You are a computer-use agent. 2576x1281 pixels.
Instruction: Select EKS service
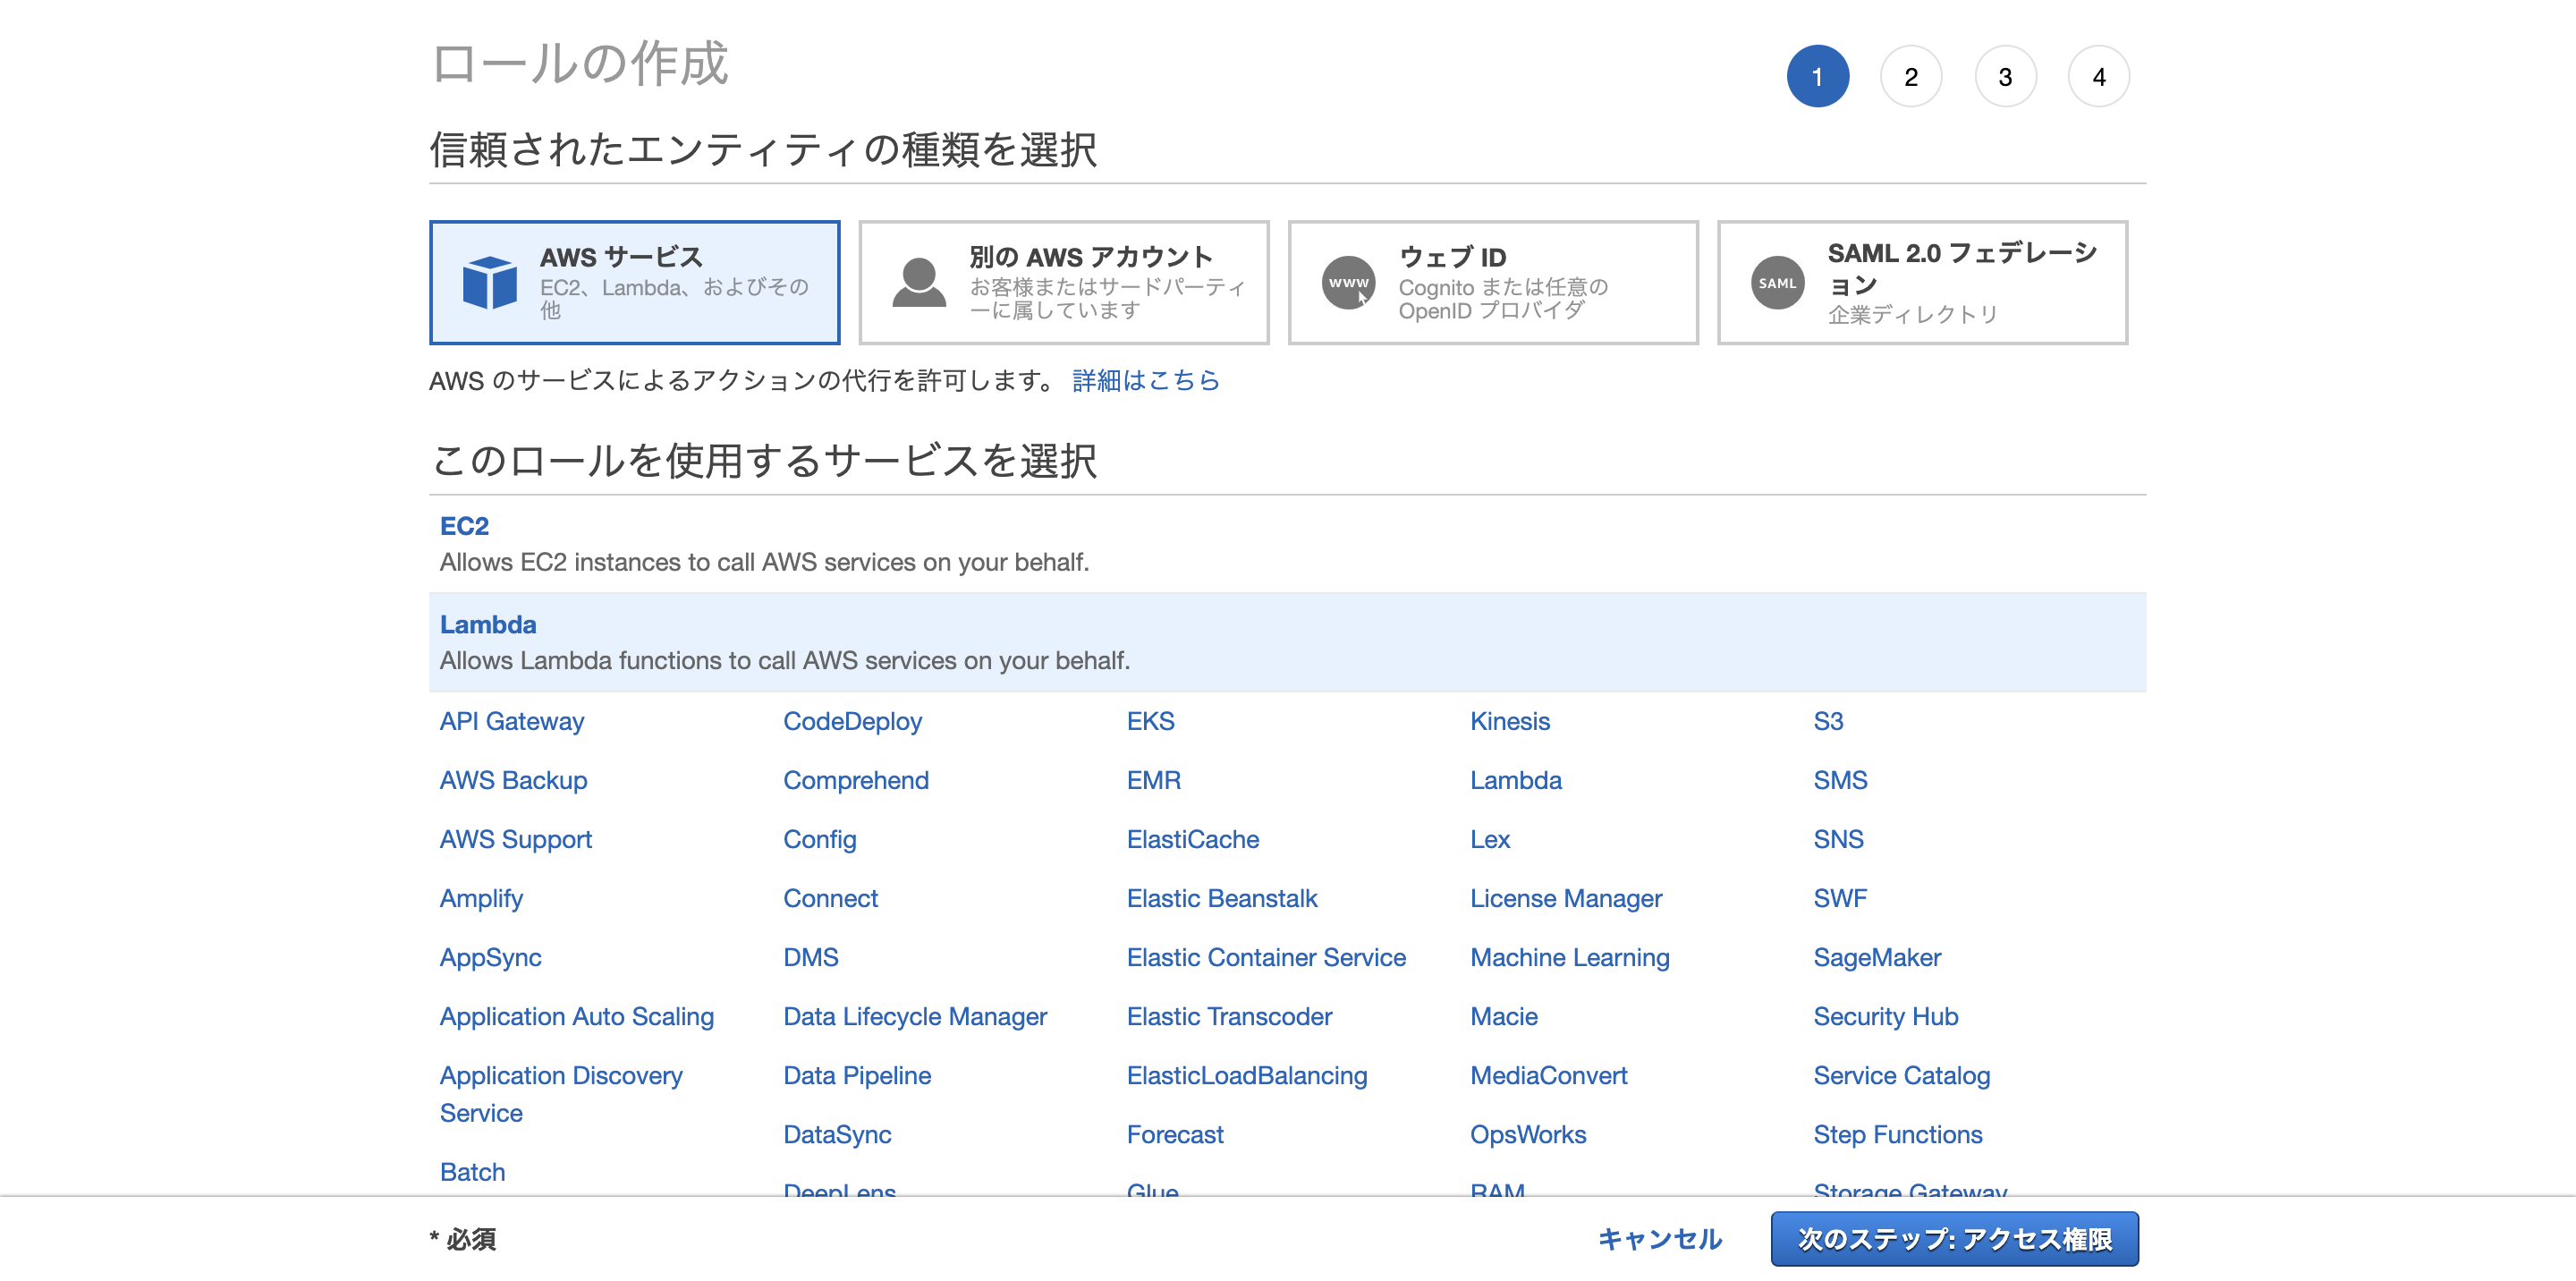(x=1151, y=722)
